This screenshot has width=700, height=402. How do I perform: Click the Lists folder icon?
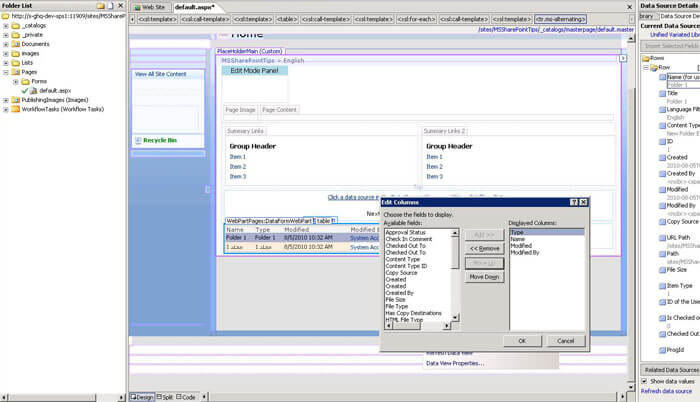coord(16,63)
